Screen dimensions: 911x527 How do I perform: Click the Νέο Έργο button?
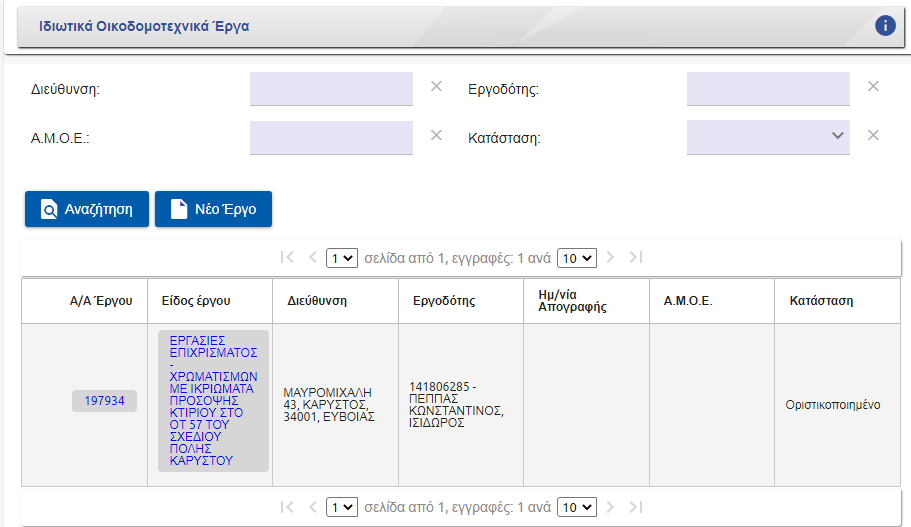213,209
